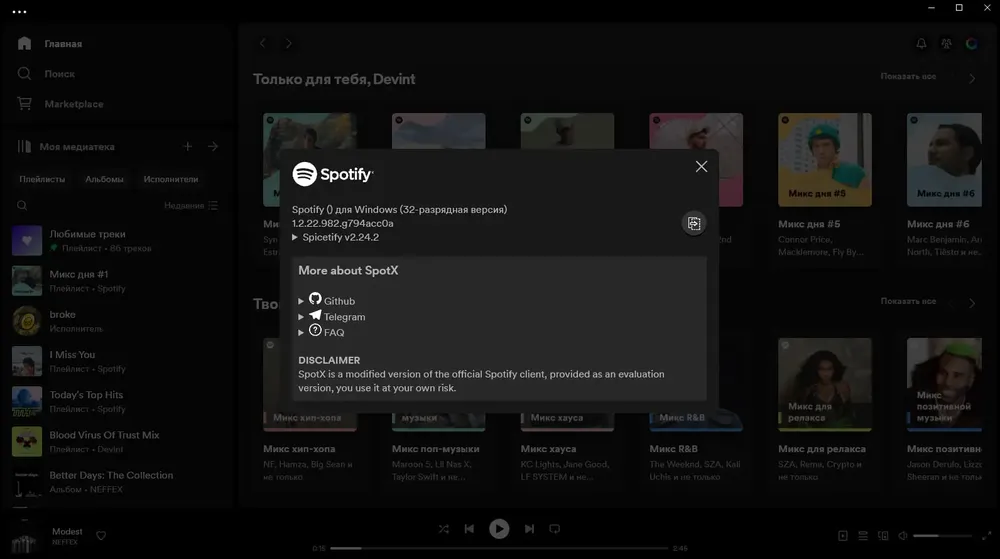Image resolution: width=1000 pixels, height=559 pixels.
Task: Click Показать все for Только для тебя
Action: (908, 76)
